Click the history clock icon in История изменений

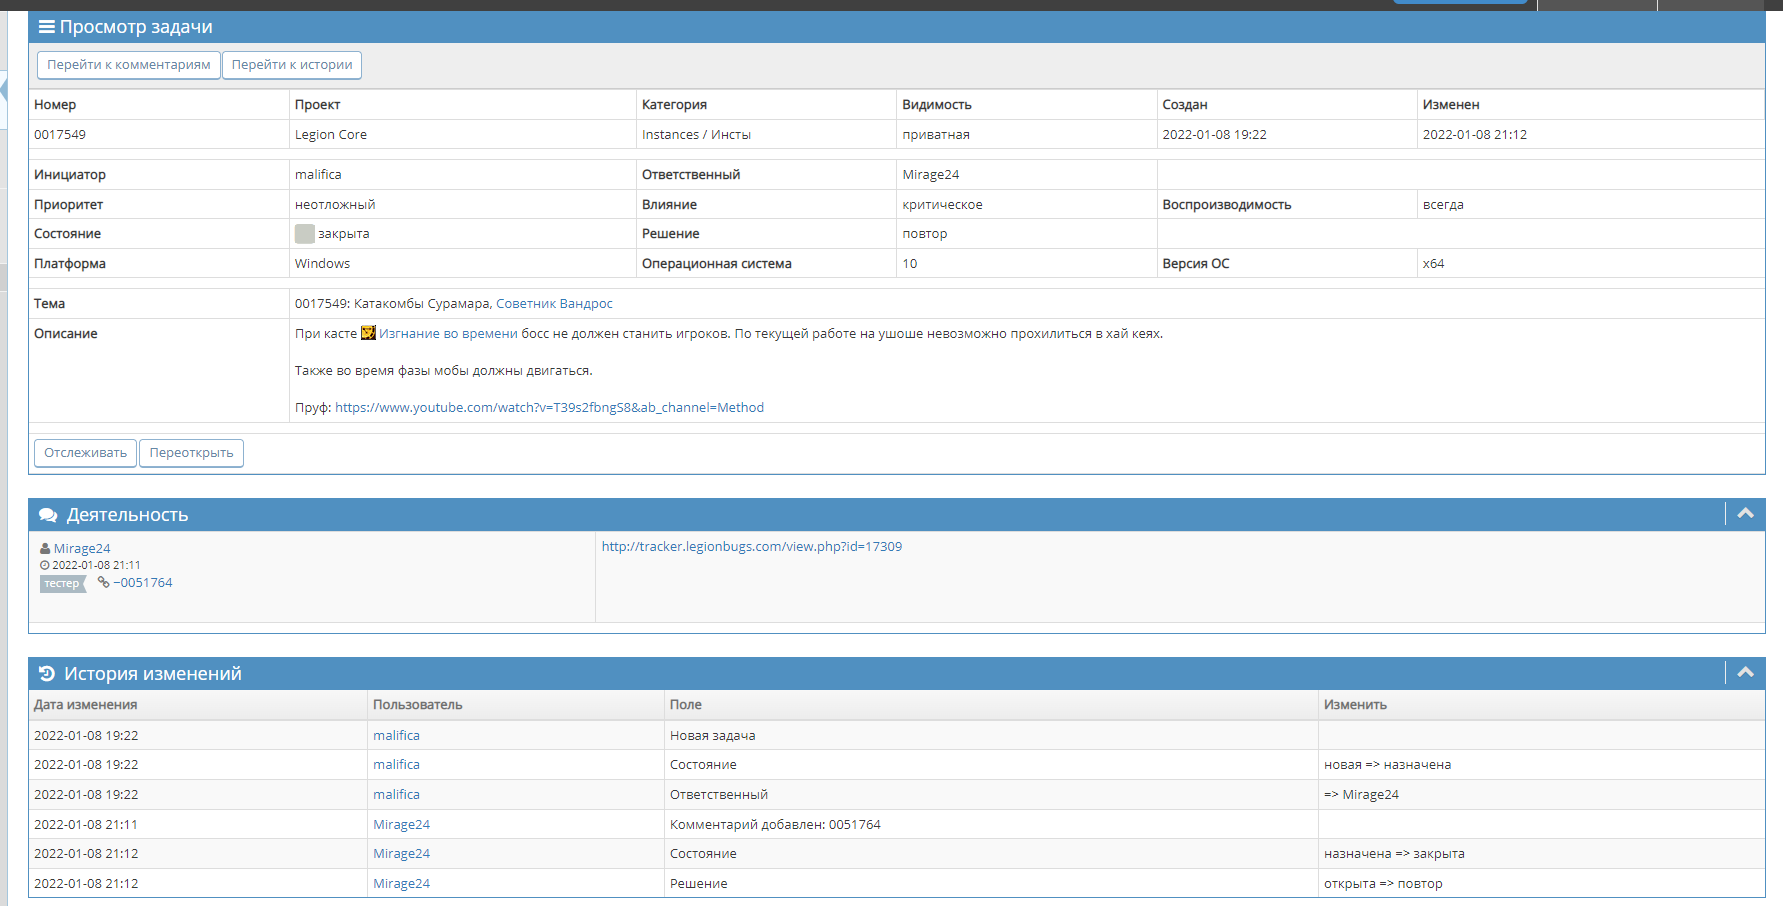(x=46, y=674)
